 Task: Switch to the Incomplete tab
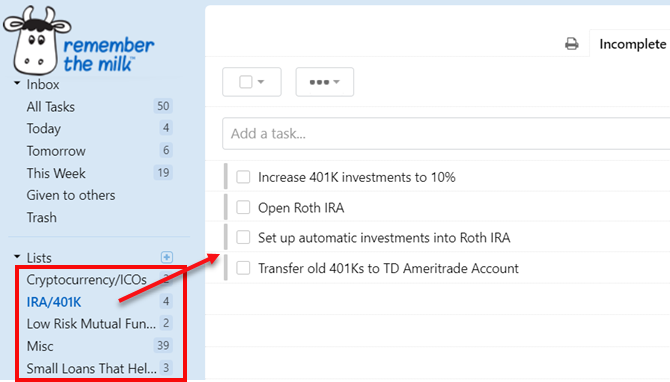(632, 44)
